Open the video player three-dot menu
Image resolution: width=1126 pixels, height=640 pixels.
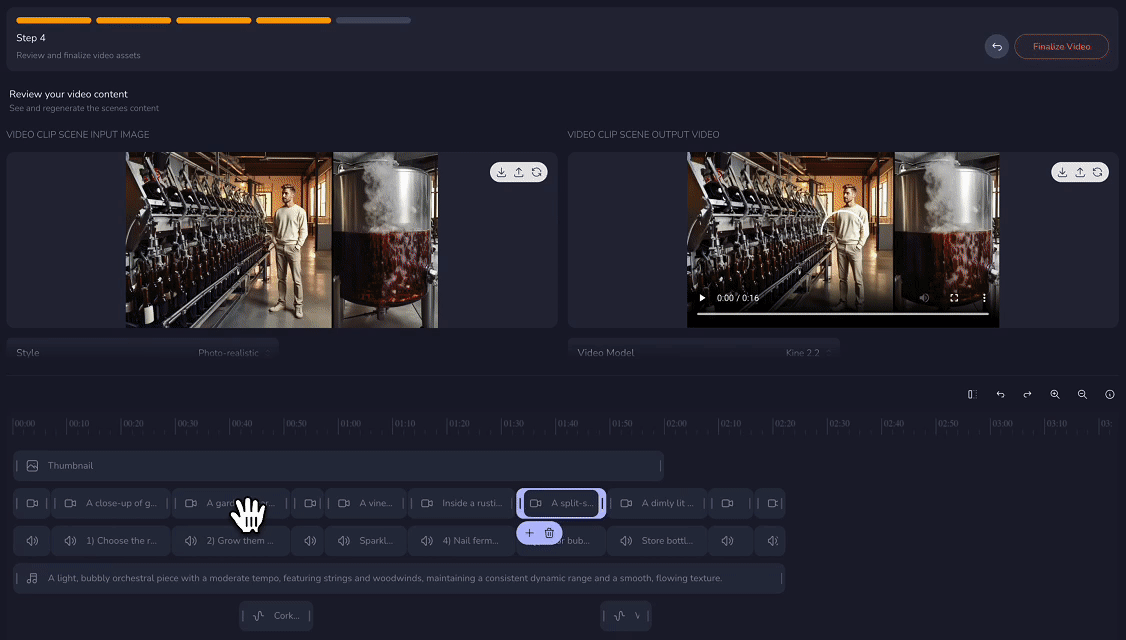[x=983, y=297]
